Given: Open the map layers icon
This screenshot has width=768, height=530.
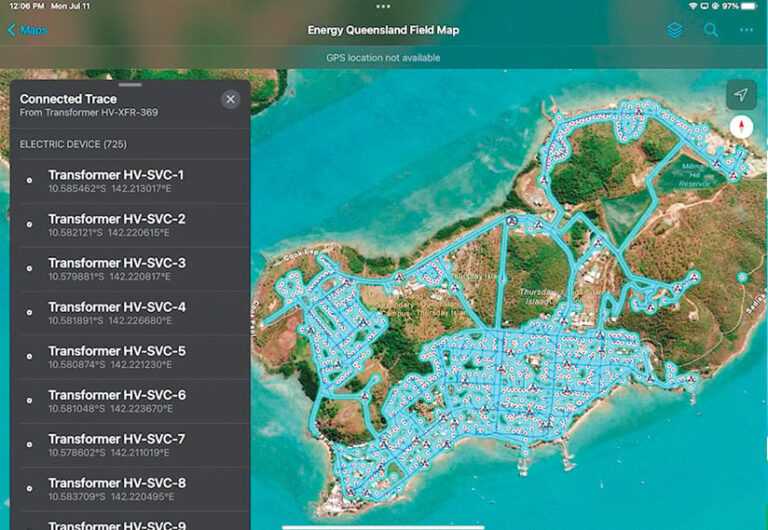Looking at the screenshot, I should [674, 30].
